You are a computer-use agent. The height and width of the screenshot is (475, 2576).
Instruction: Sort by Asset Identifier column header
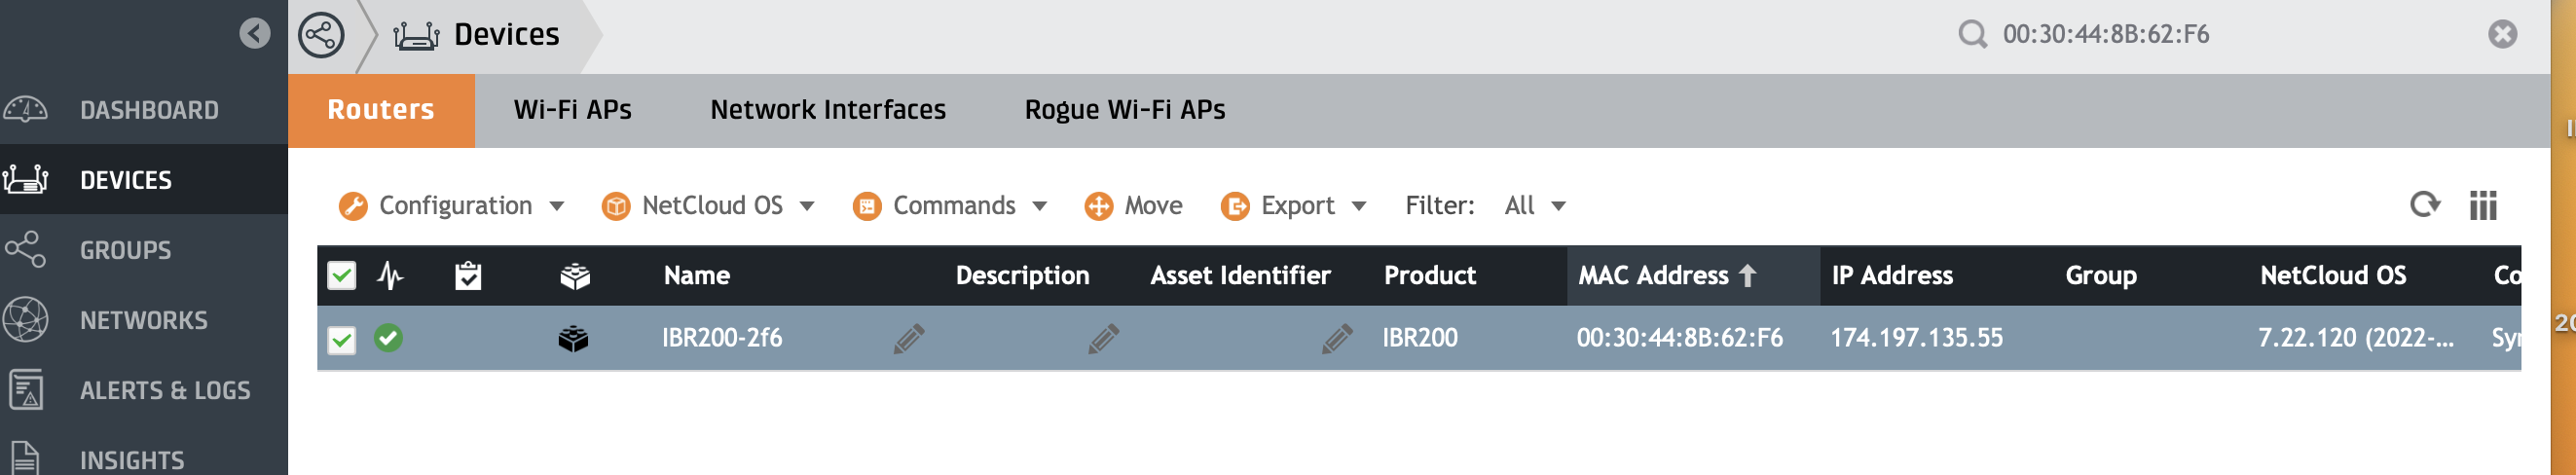(1240, 276)
